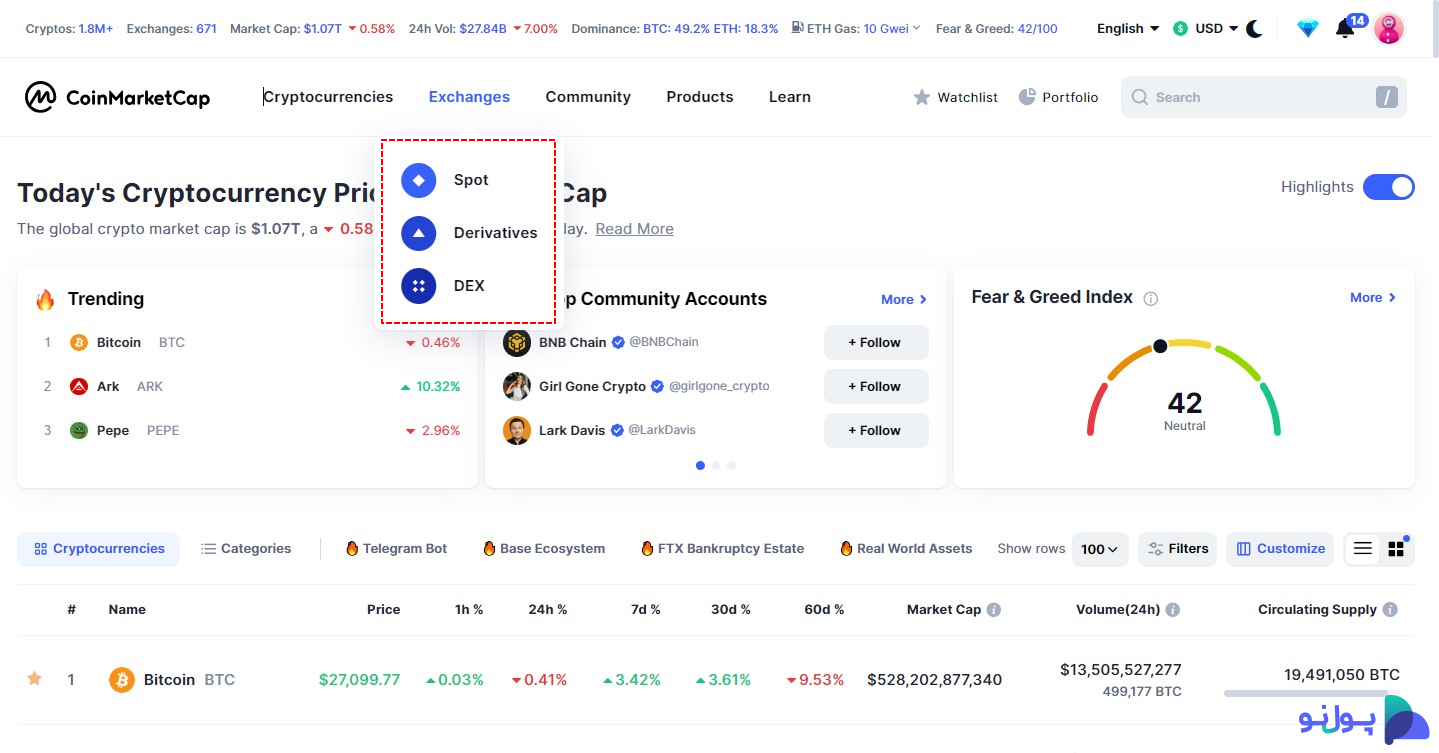Open notifications bell icon

pos(1345,29)
